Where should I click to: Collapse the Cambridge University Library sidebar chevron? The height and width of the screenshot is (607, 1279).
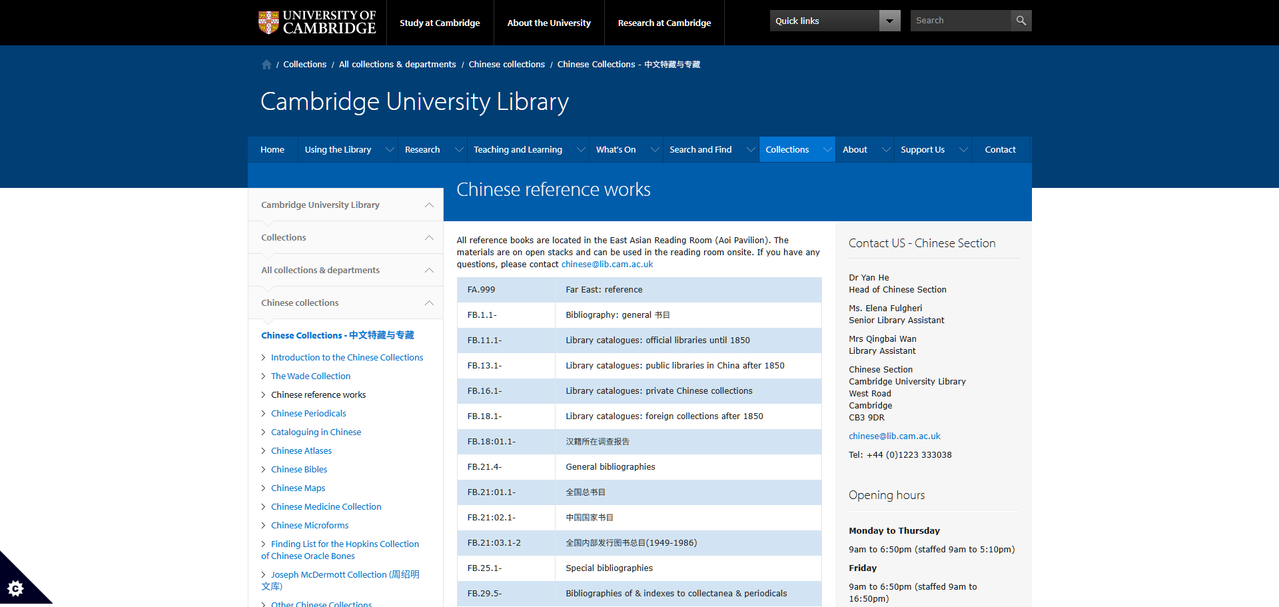click(x=429, y=205)
